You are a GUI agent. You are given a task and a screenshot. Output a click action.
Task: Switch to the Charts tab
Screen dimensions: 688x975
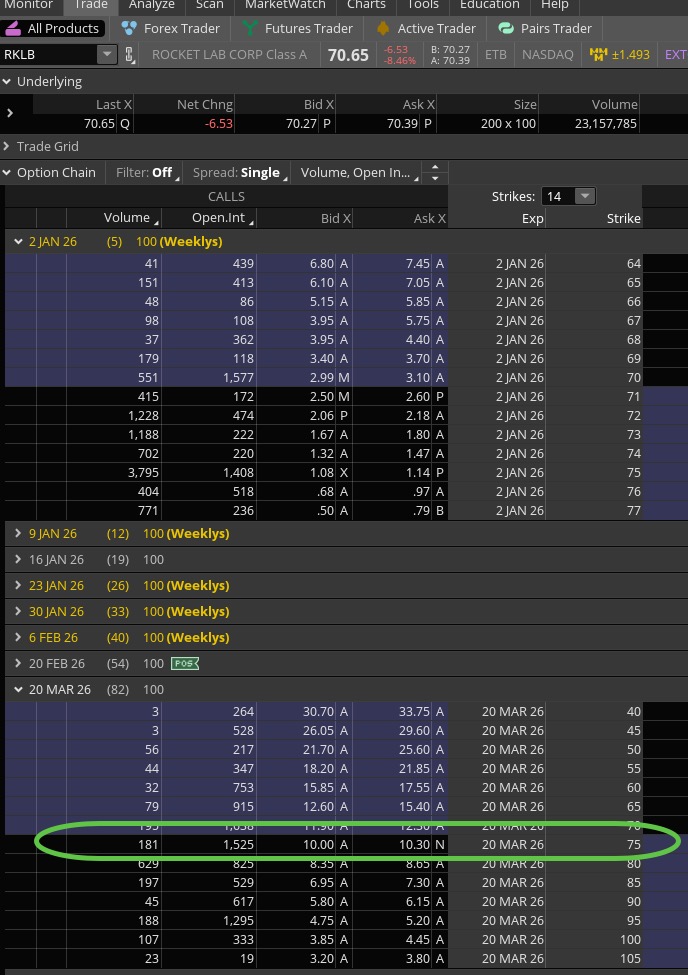366,5
